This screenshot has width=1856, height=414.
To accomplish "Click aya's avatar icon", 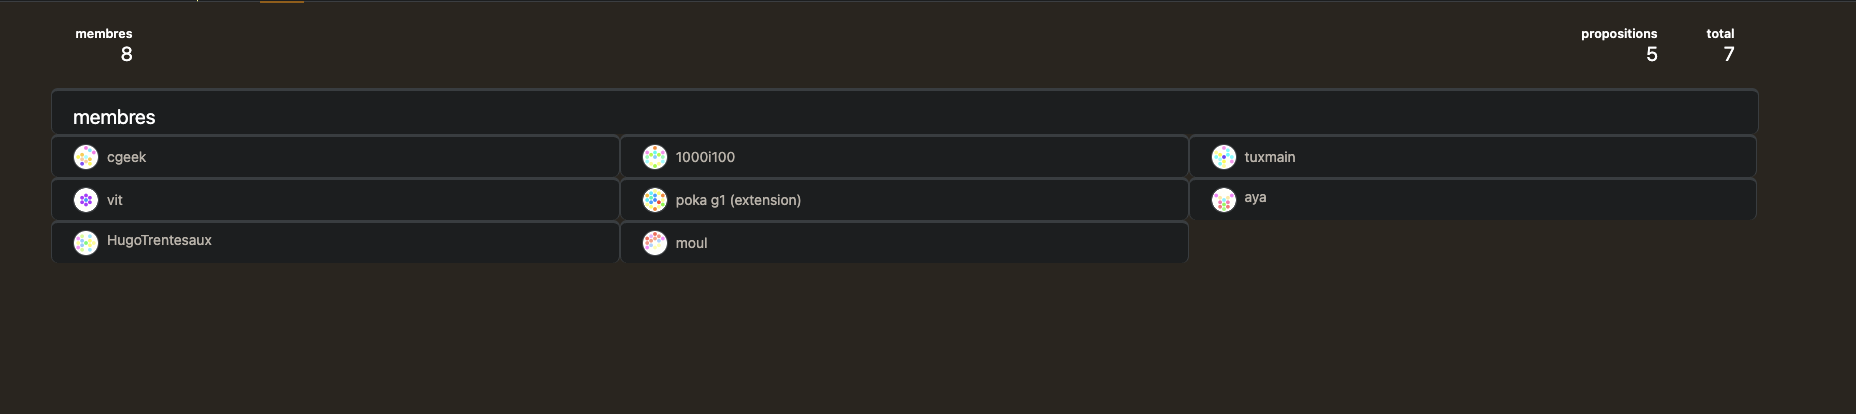I will coord(1224,200).
